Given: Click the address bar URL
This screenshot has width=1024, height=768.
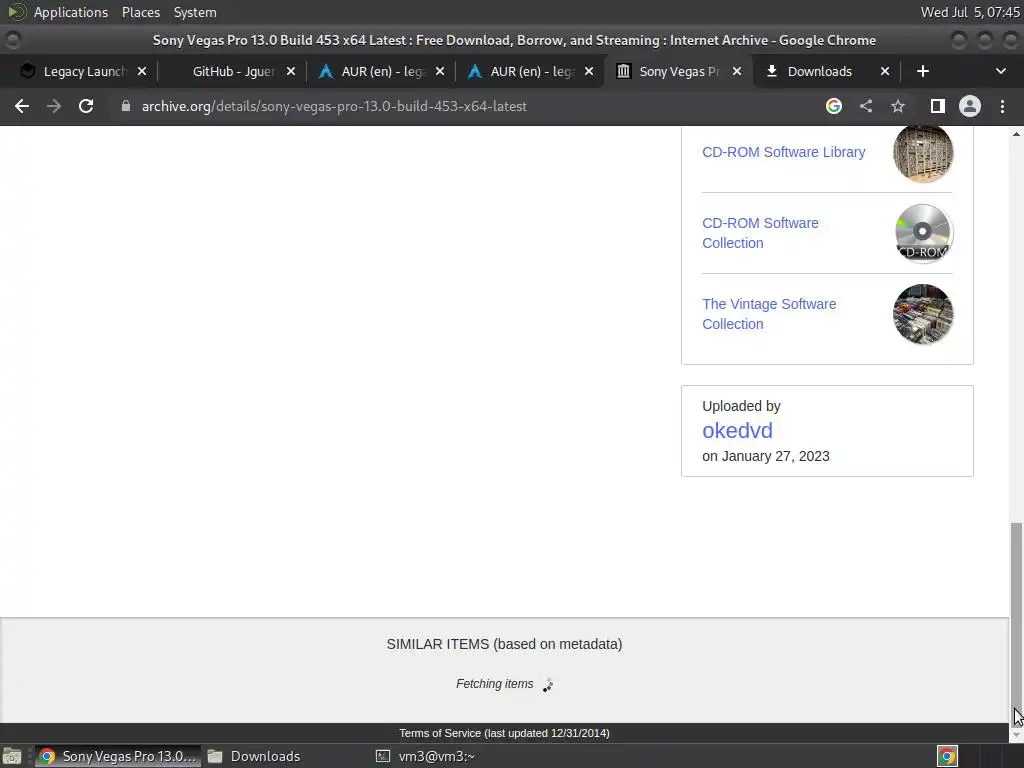Looking at the screenshot, I should (x=334, y=106).
